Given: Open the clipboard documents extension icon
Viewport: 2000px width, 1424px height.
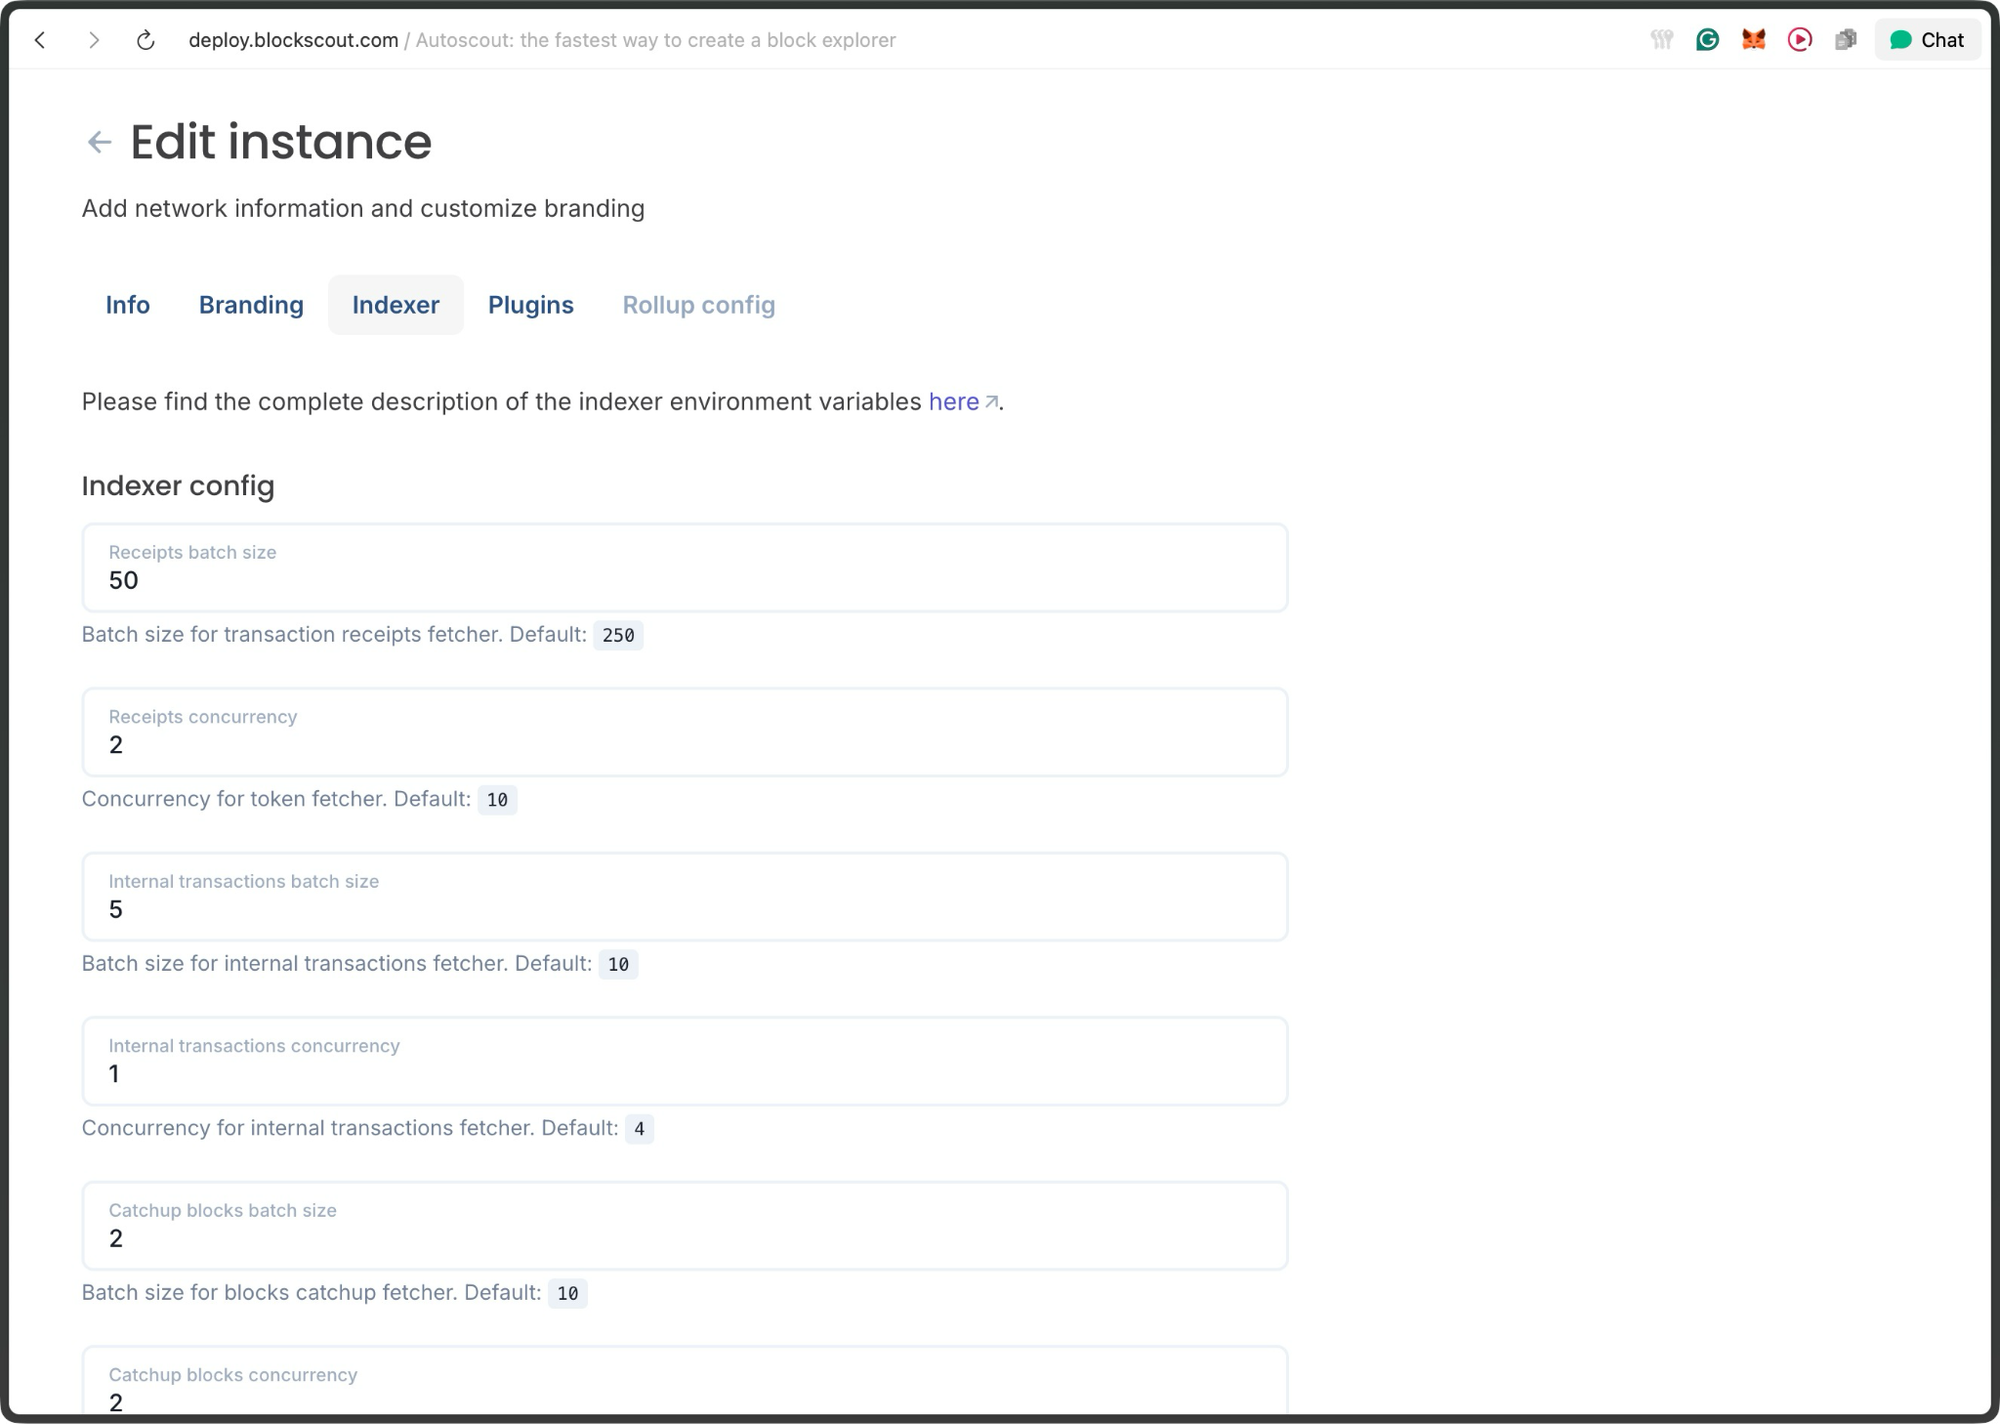Looking at the screenshot, I should click(x=1846, y=39).
